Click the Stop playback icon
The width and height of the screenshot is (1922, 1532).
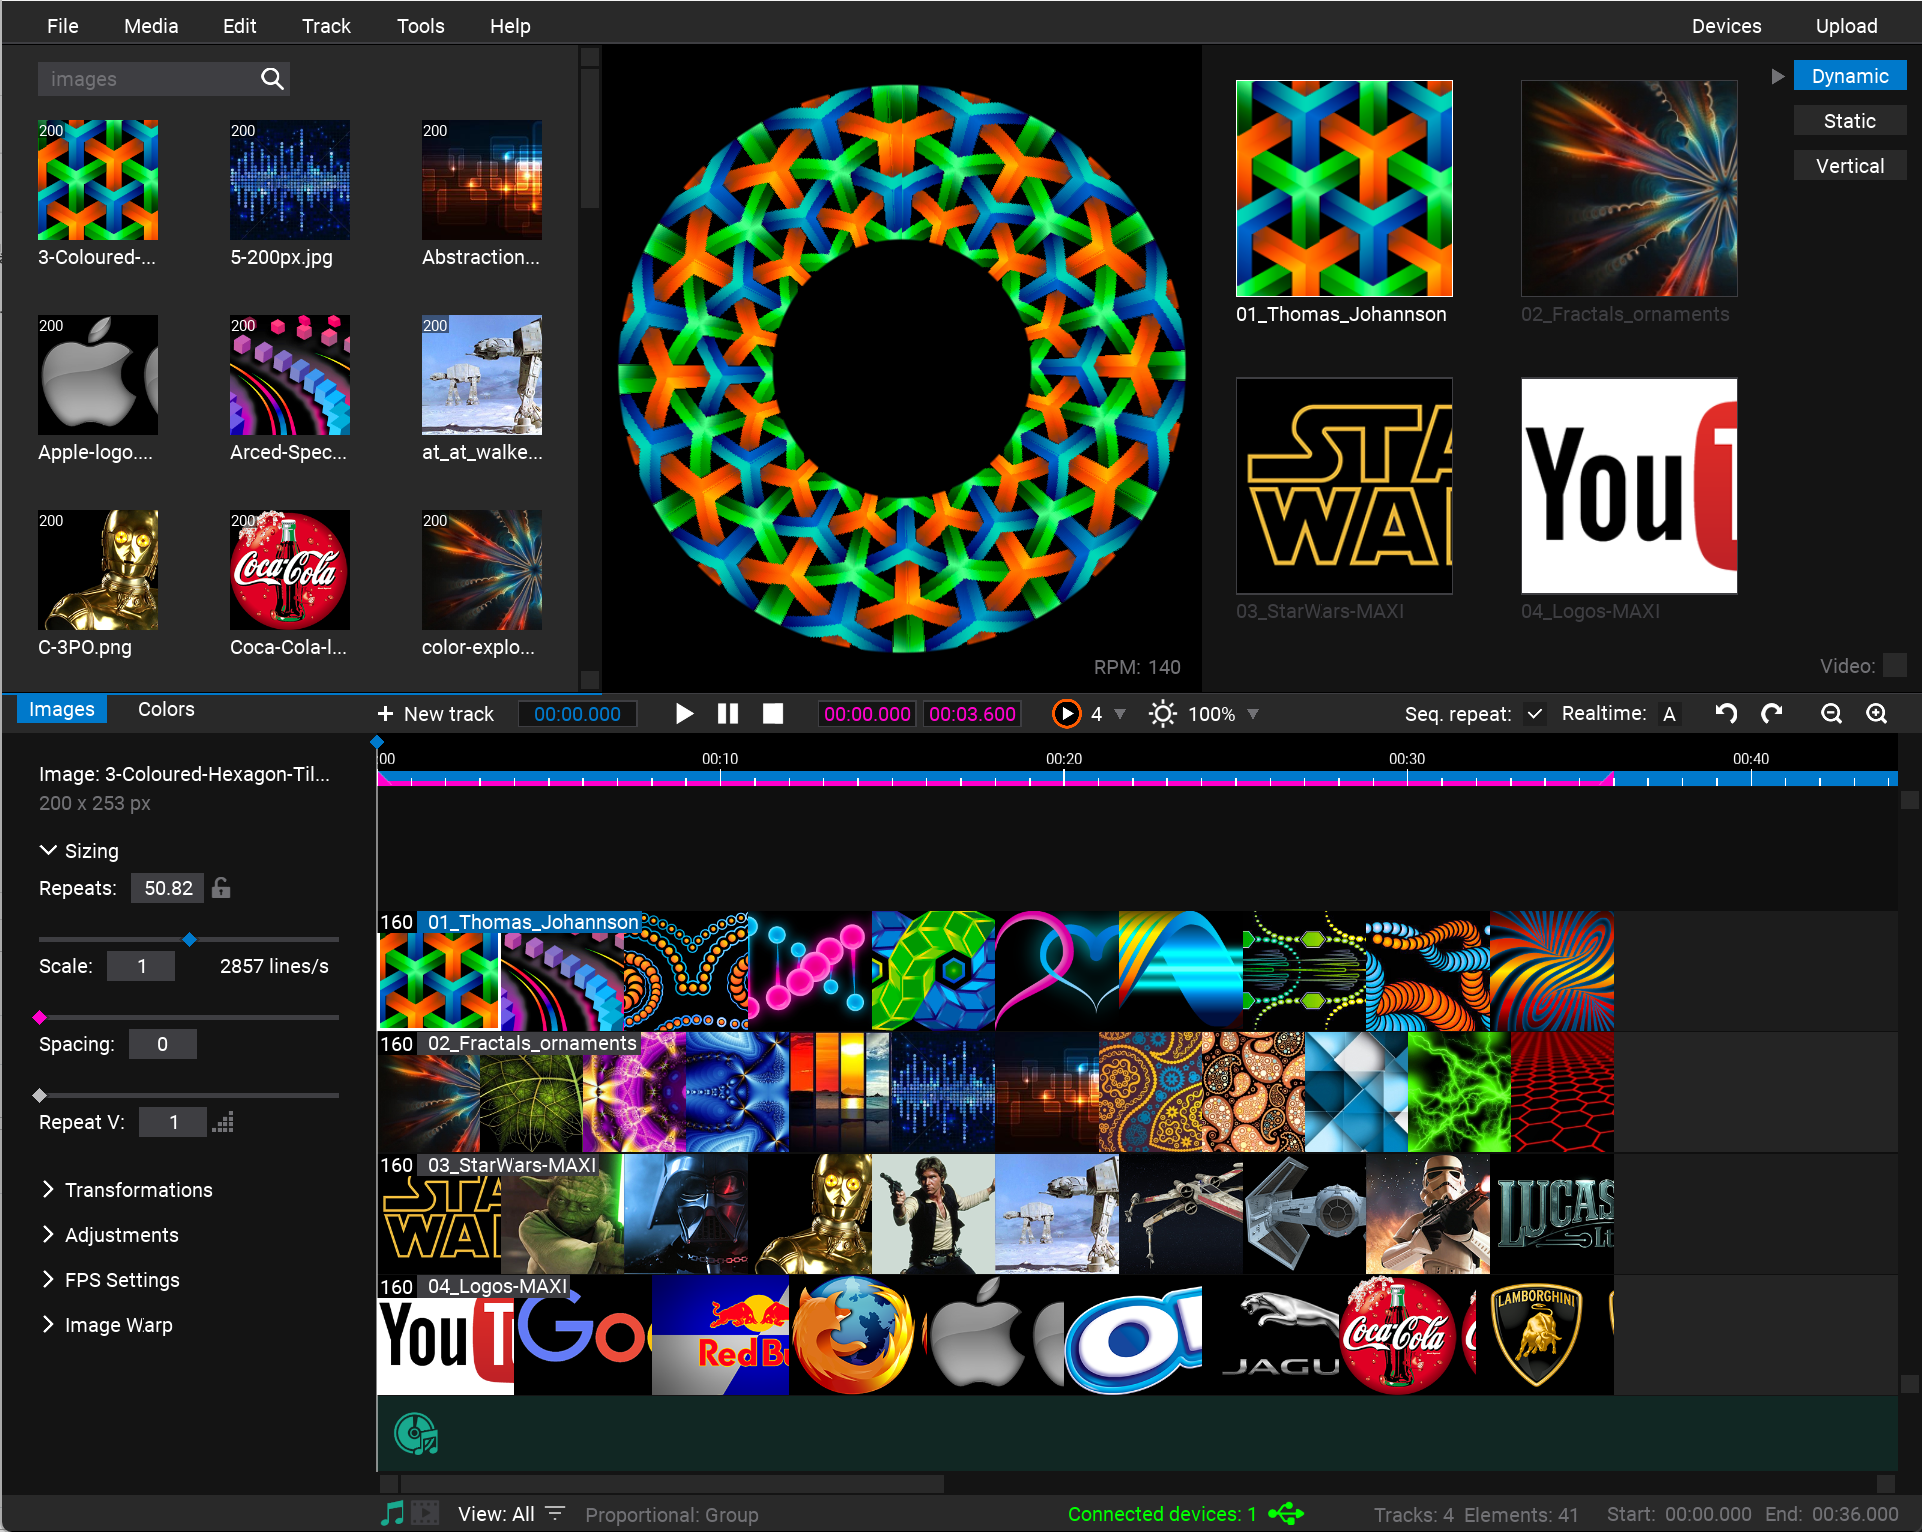click(x=772, y=714)
